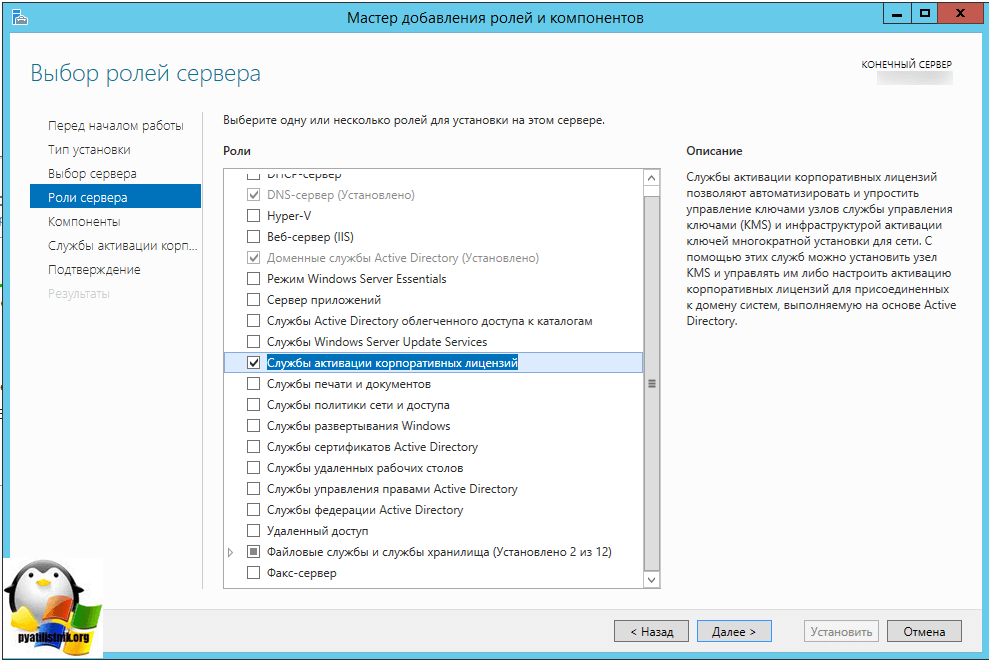Uncheck Службы активации корпоративных лицензий checkbox
The width and height of the screenshot is (989, 660).
point(254,363)
